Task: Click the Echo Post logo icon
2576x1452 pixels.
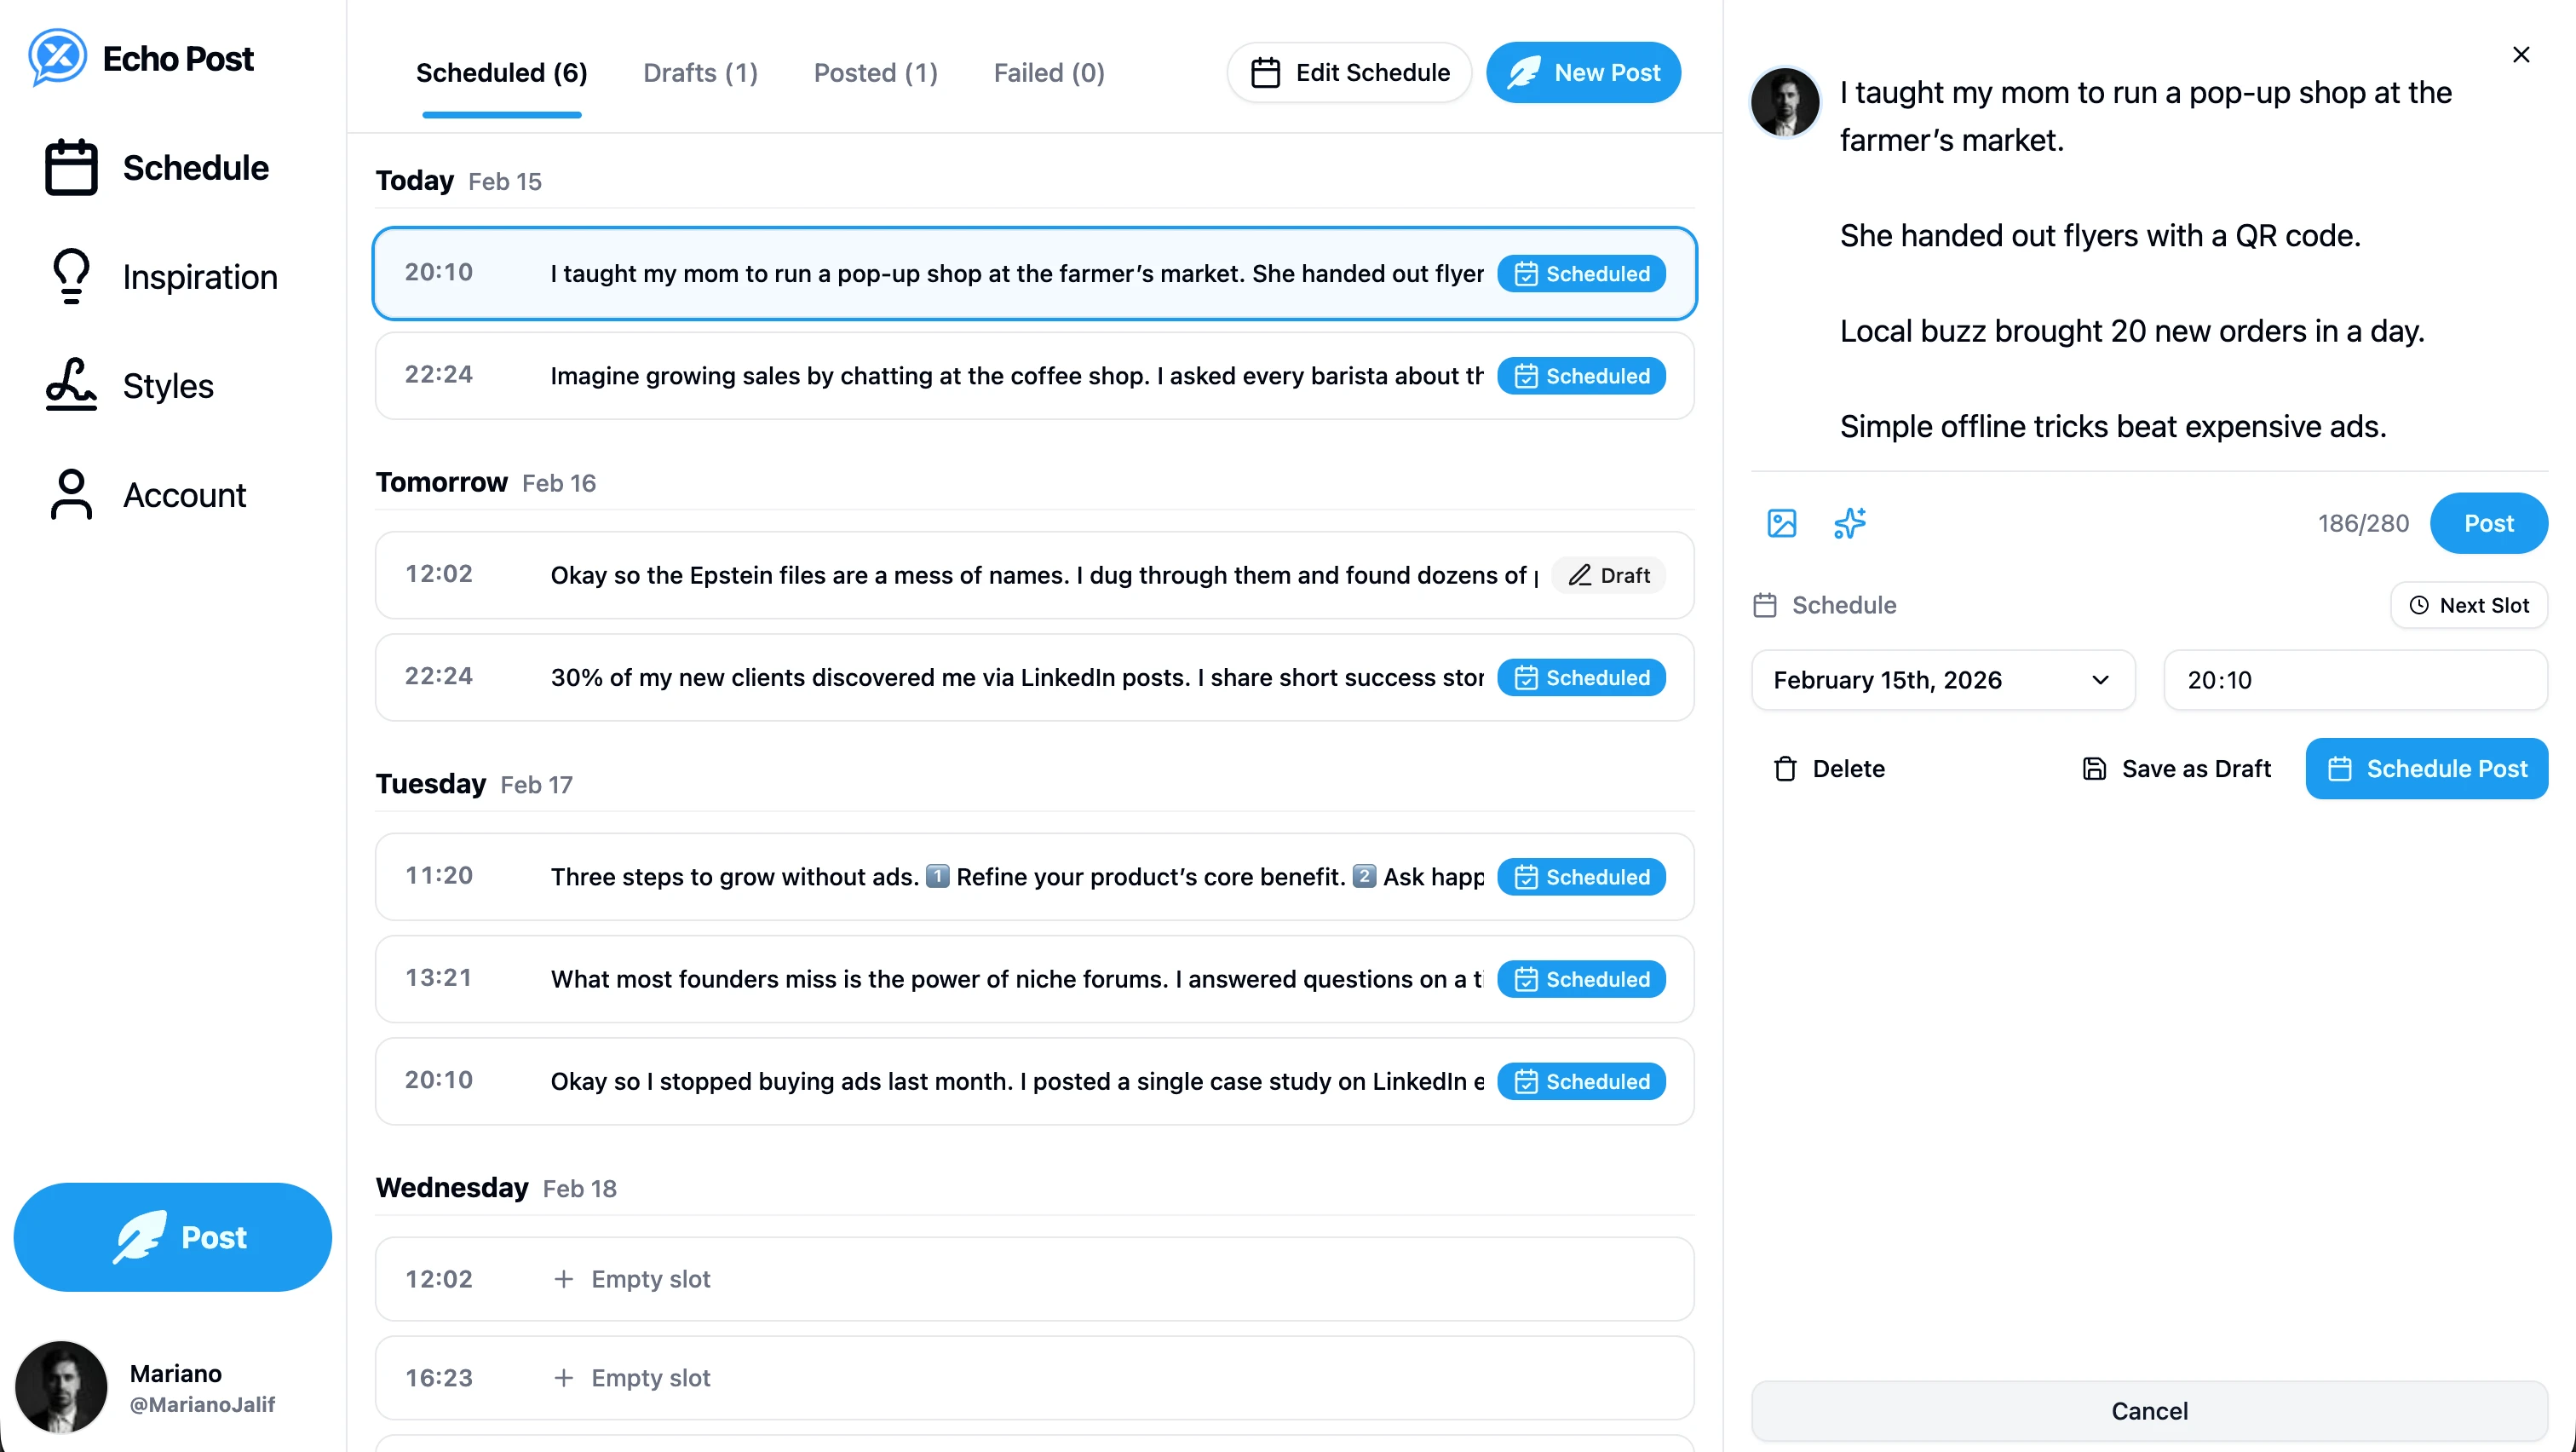Action: coord(57,58)
